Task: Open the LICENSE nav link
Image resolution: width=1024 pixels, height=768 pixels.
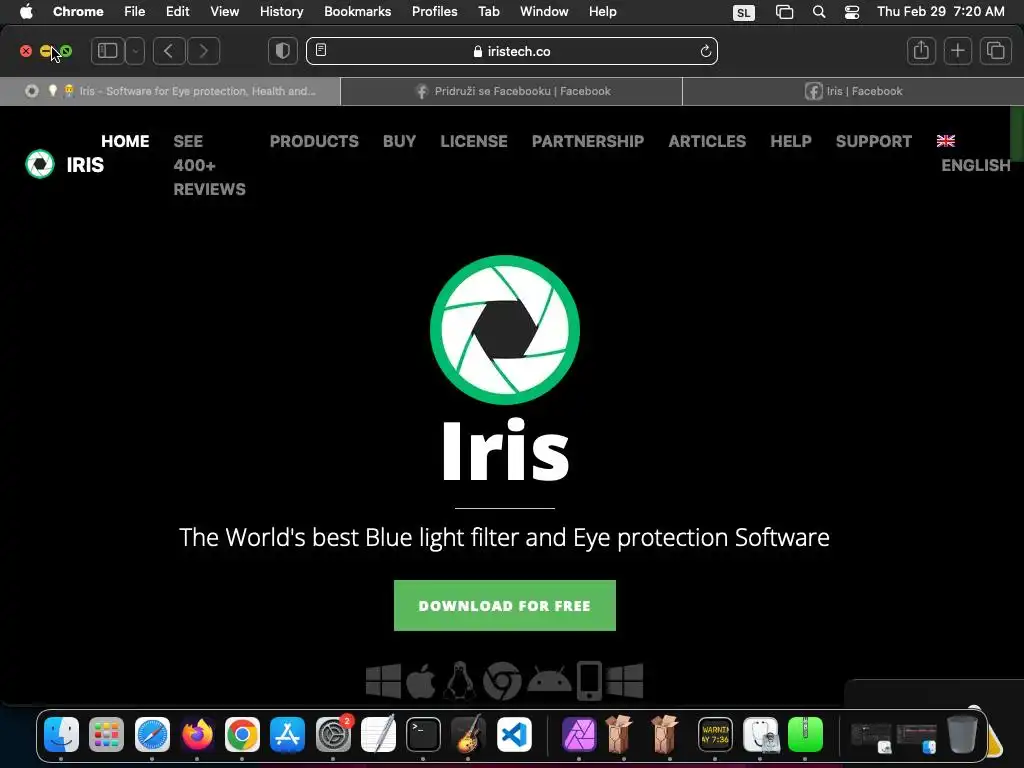Action: (473, 141)
